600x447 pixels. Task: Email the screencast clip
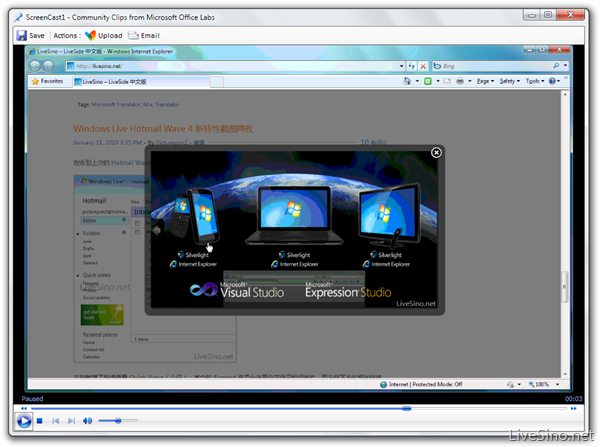click(144, 36)
